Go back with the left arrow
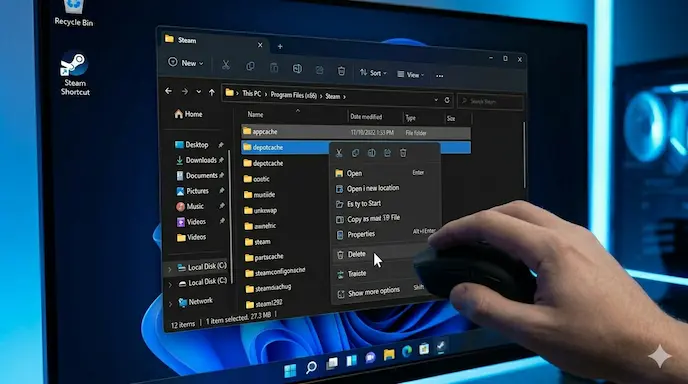The width and height of the screenshot is (688, 384). click(168, 91)
